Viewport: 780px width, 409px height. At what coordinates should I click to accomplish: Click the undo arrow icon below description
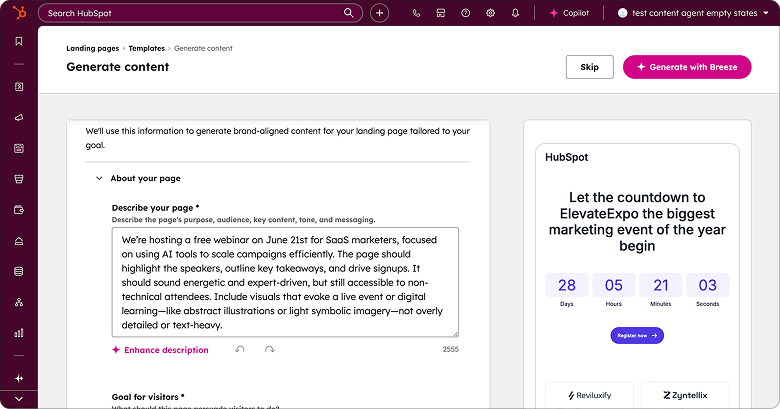(x=240, y=349)
